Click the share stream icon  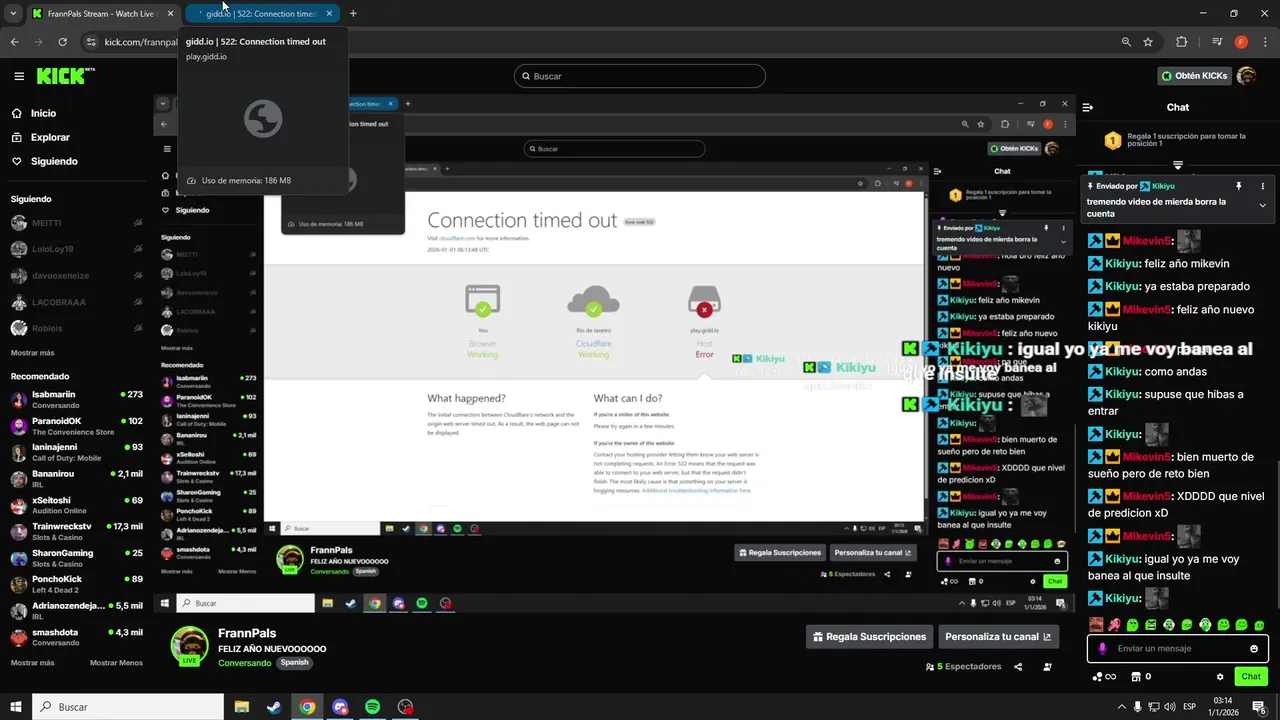pyautogui.click(x=1018, y=667)
